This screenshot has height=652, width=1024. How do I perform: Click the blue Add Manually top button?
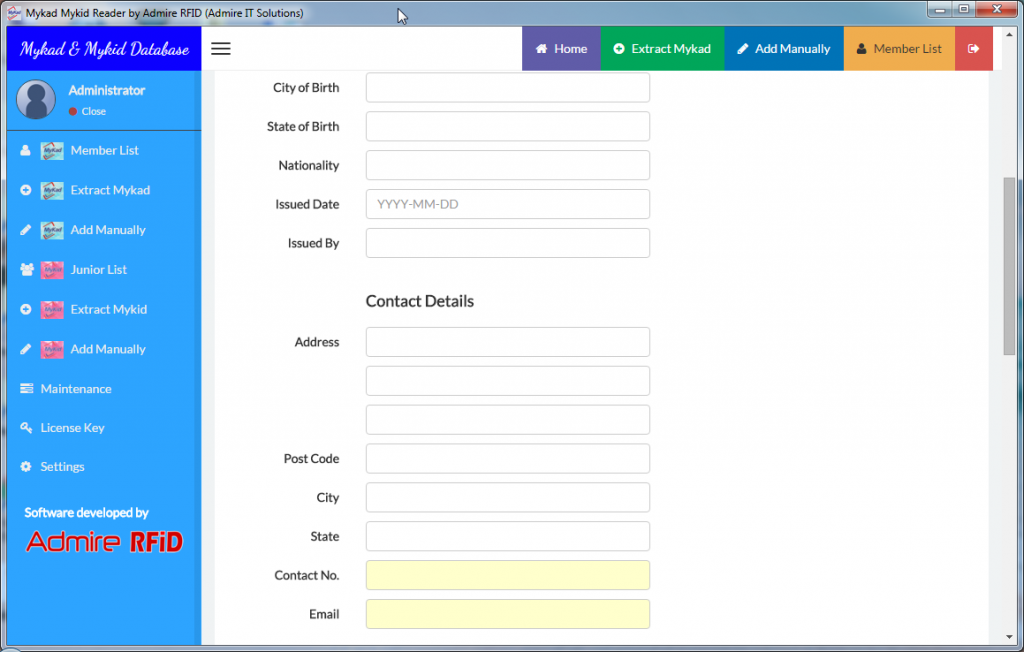pyautogui.click(x=784, y=49)
